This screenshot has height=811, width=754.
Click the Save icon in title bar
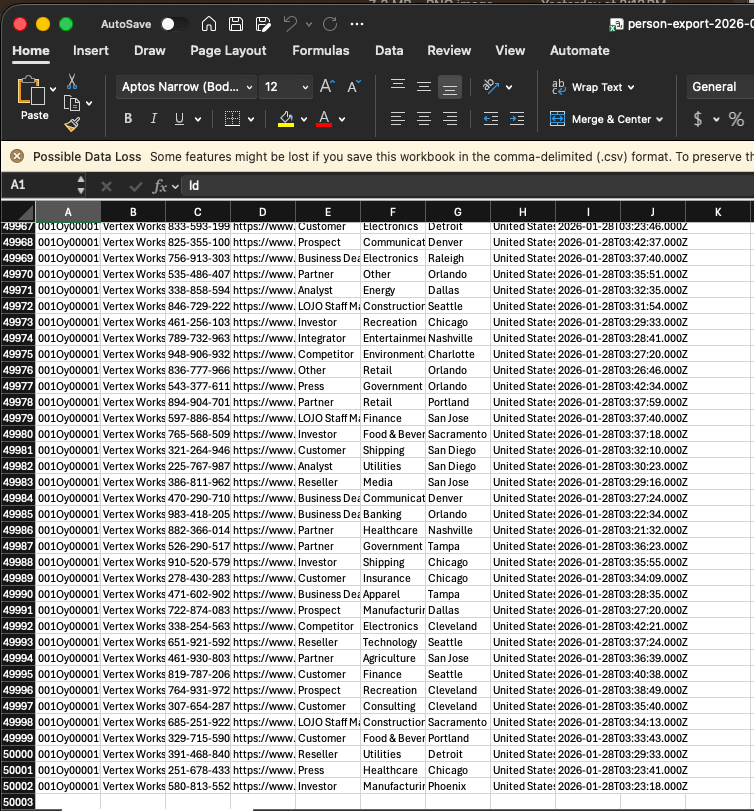pos(235,24)
